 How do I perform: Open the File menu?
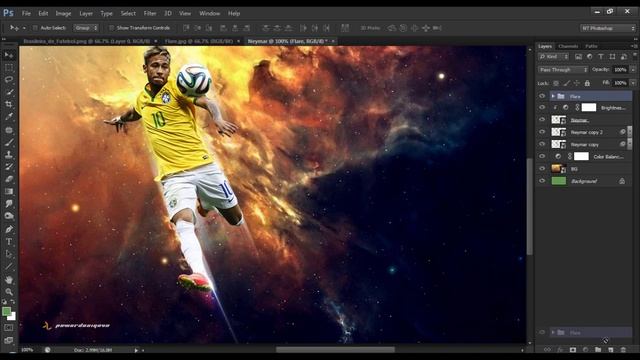[26, 13]
